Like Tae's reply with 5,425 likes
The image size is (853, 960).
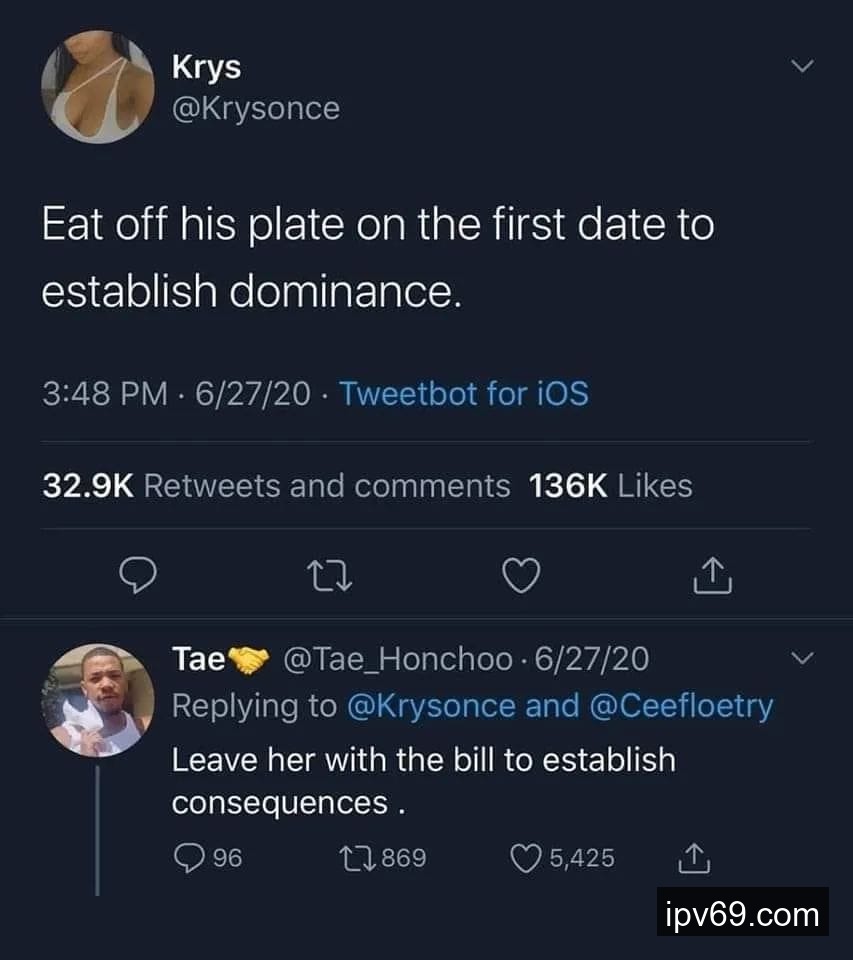click(x=525, y=857)
